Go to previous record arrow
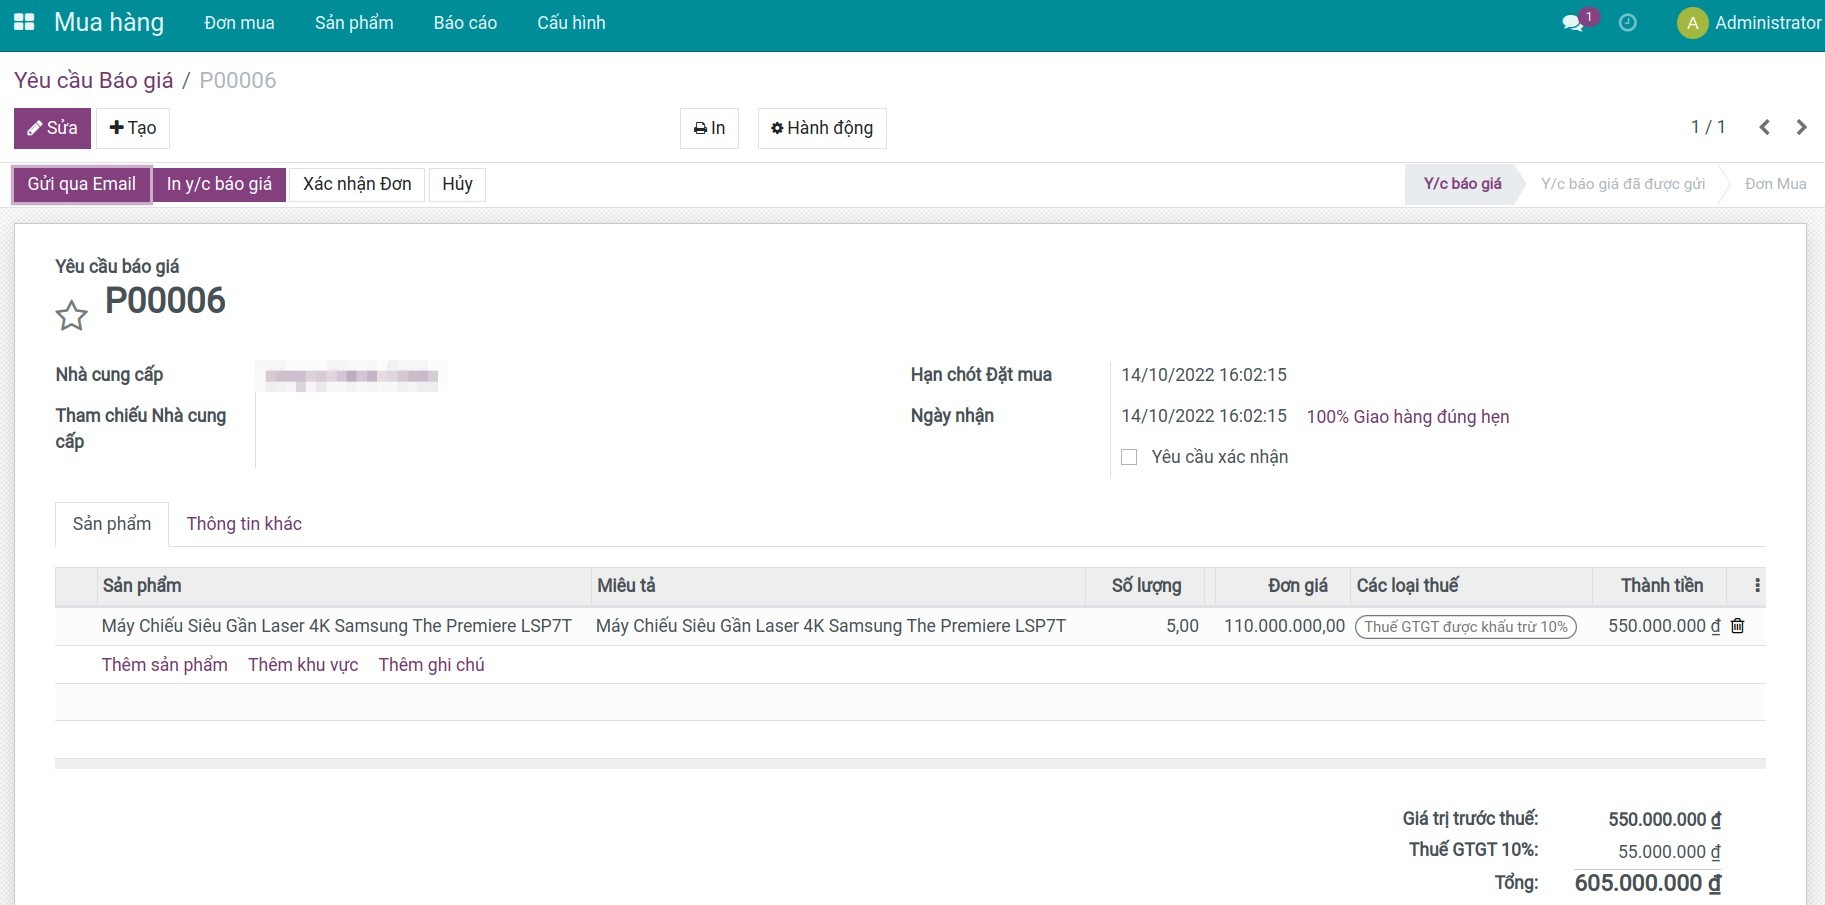This screenshot has height=905, width=1825. [1765, 127]
